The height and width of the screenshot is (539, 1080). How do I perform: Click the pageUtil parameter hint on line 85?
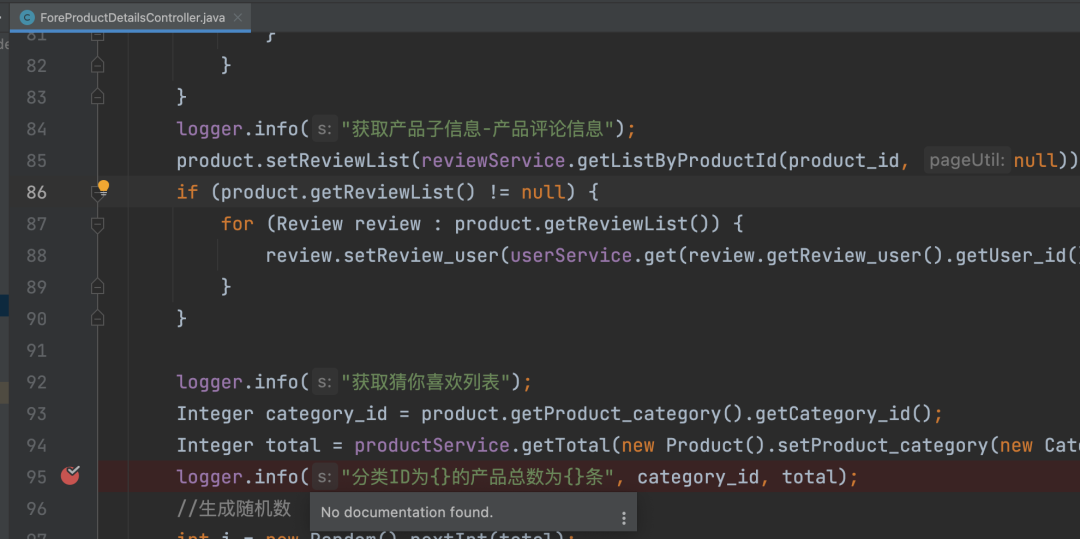click(967, 160)
